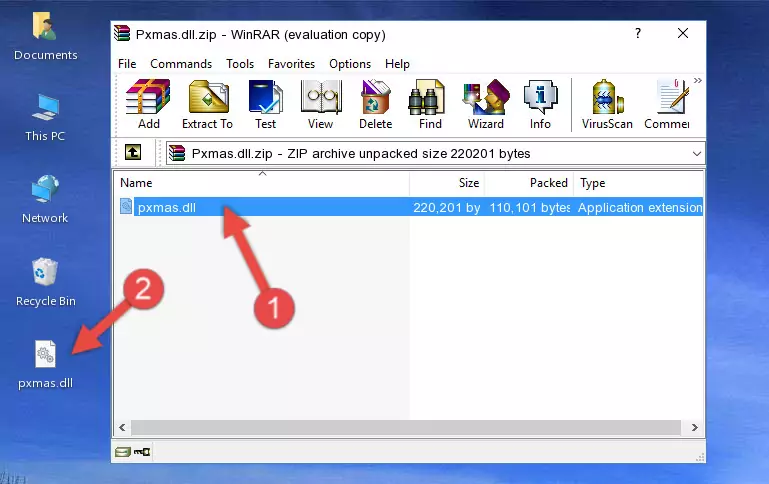Screen dimensions: 769x484
Task: Run the Test archive tool
Action: [x=265, y=104]
